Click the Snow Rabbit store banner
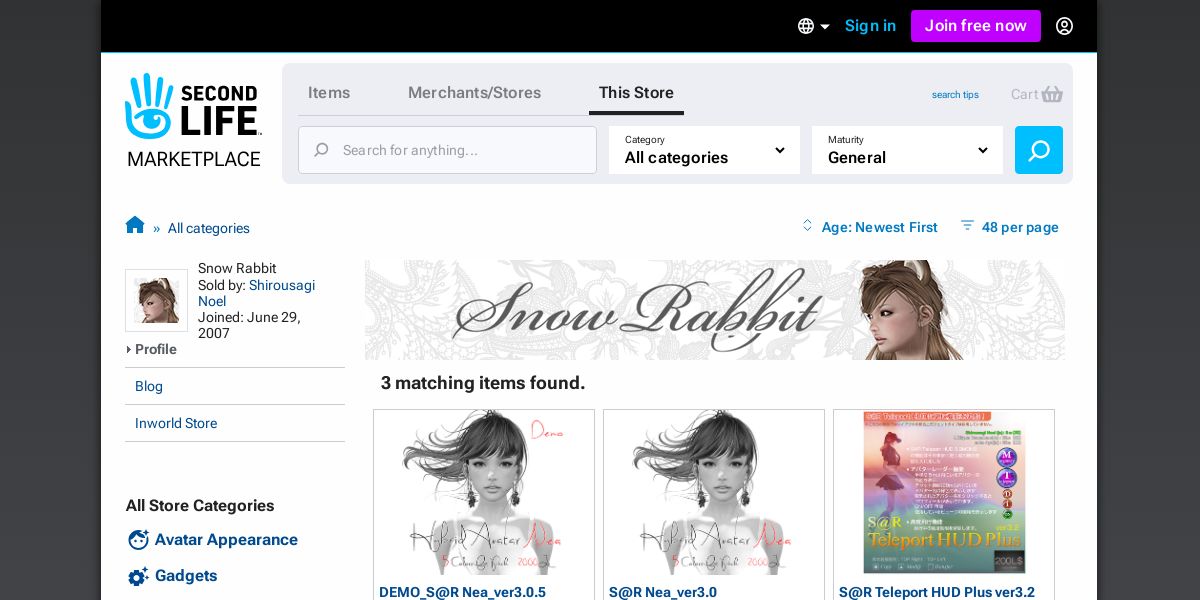The image size is (1200, 600). pos(715,310)
